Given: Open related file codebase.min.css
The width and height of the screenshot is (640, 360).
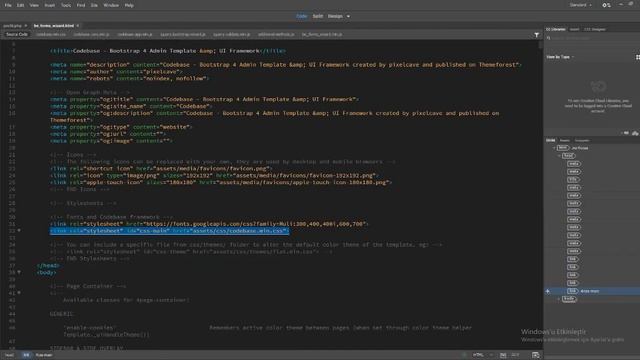Looking at the screenshot, I should 51,34.
